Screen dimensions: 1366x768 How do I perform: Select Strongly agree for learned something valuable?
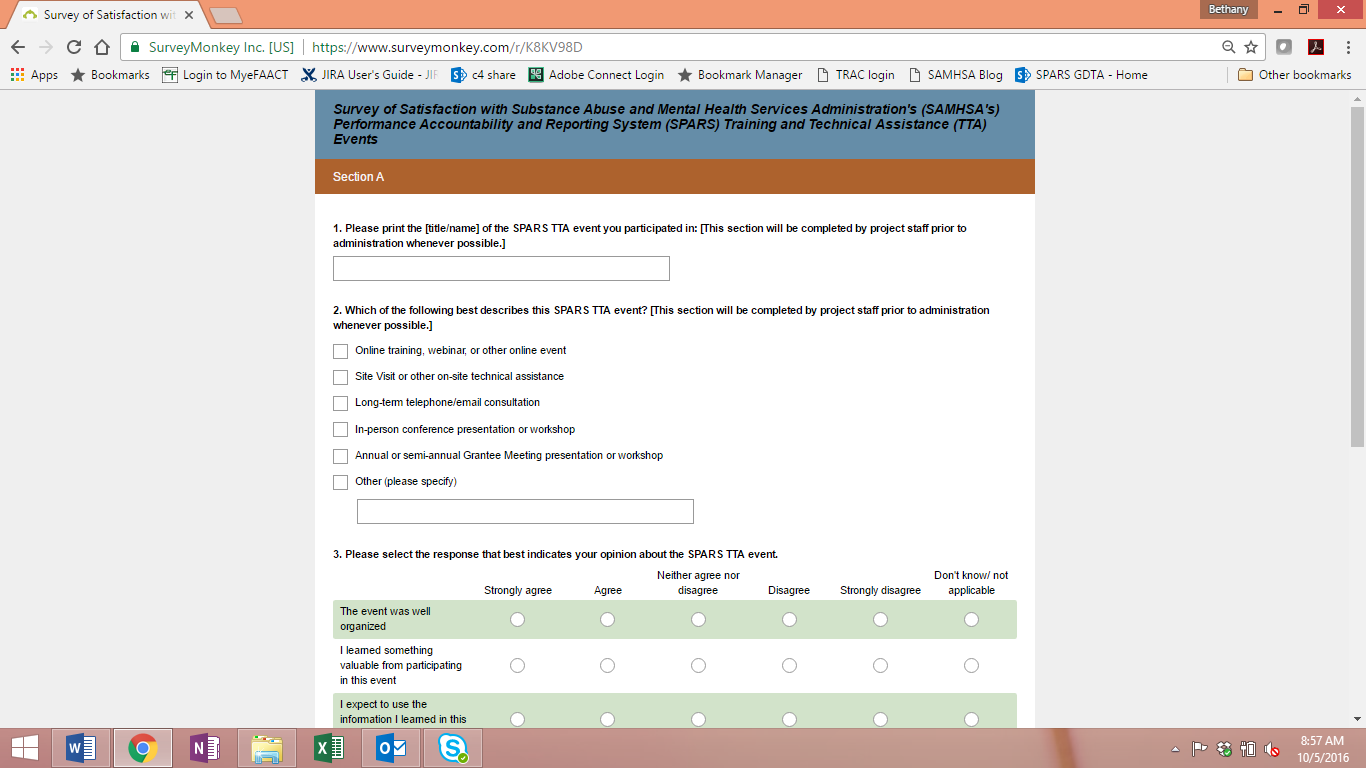pos(517,666)
